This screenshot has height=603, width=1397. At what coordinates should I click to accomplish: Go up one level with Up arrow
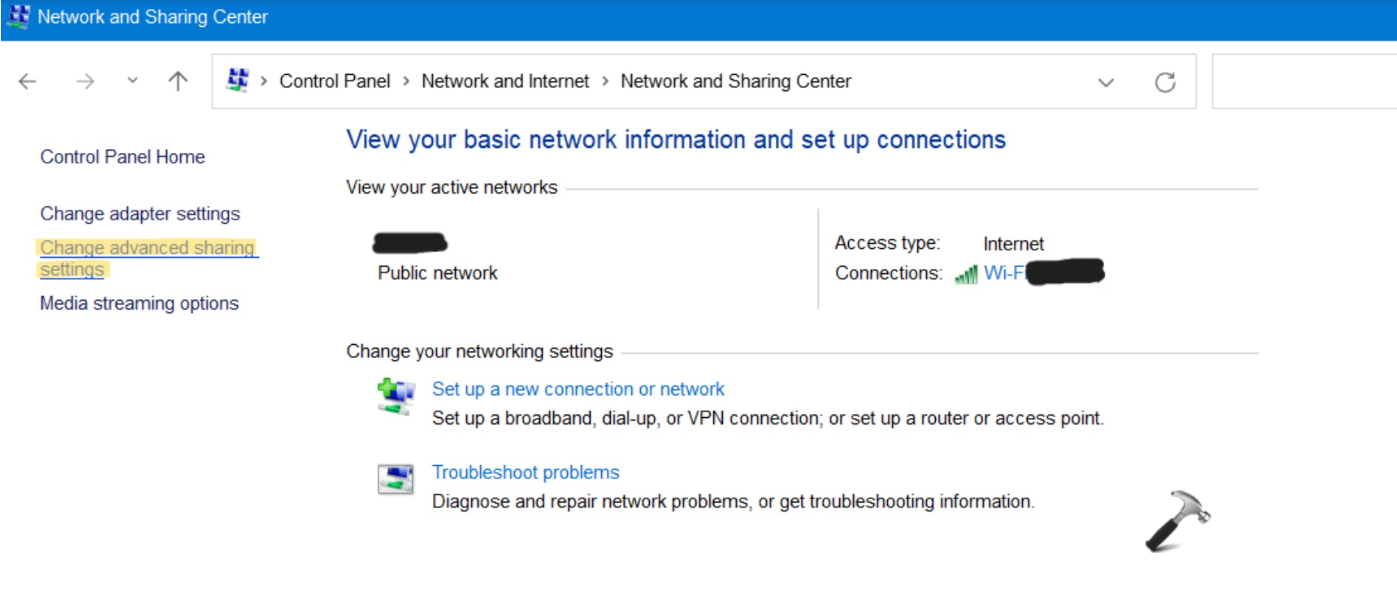click(178, 82)
